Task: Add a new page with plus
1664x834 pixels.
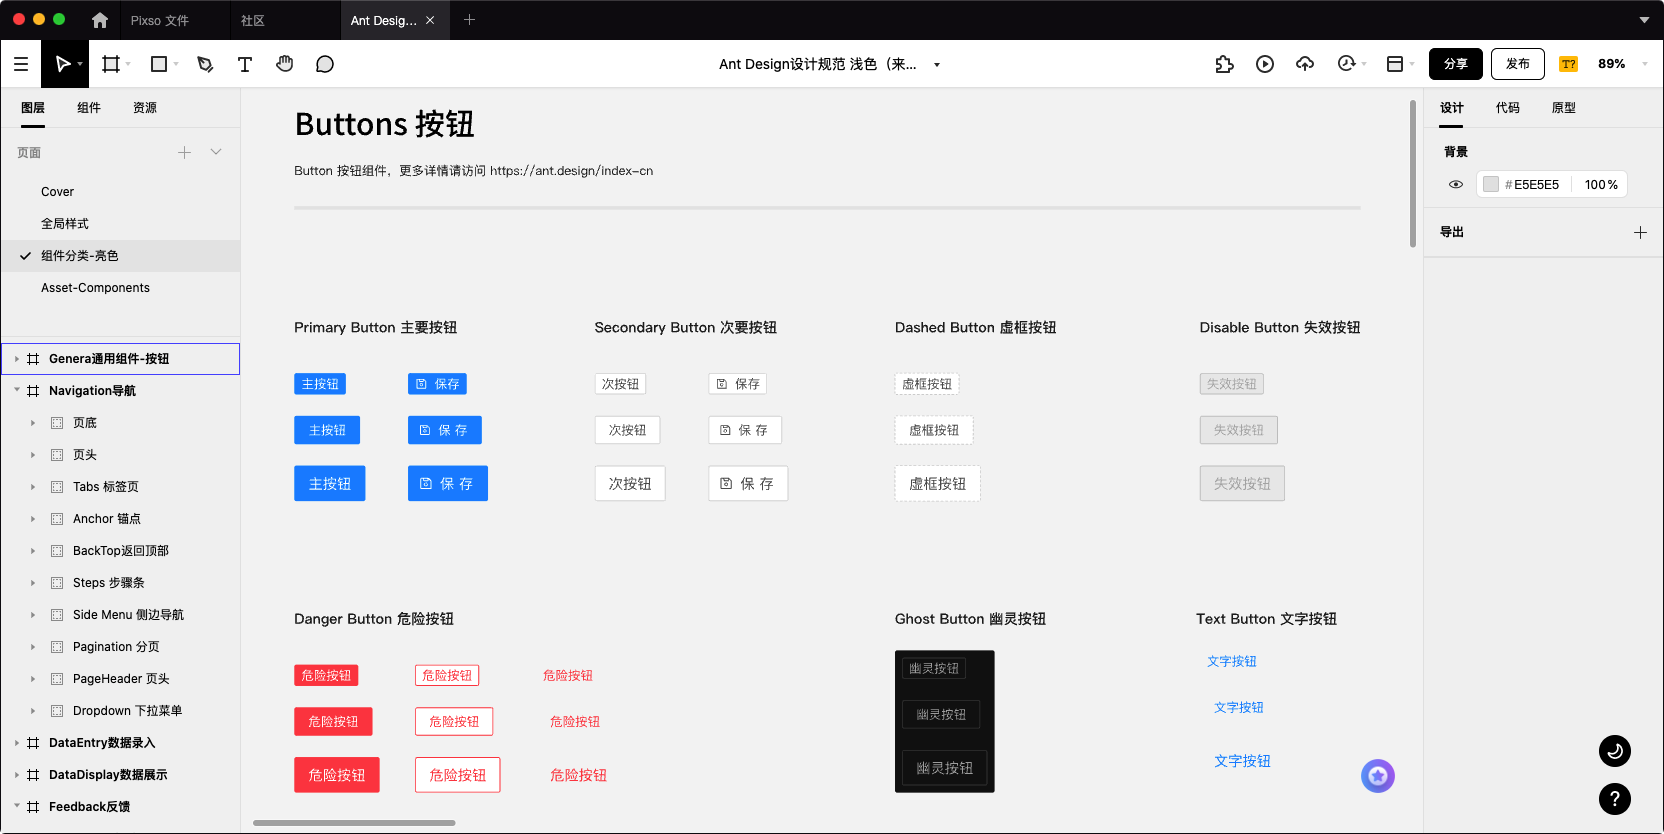Action: (x=184, y=152)
